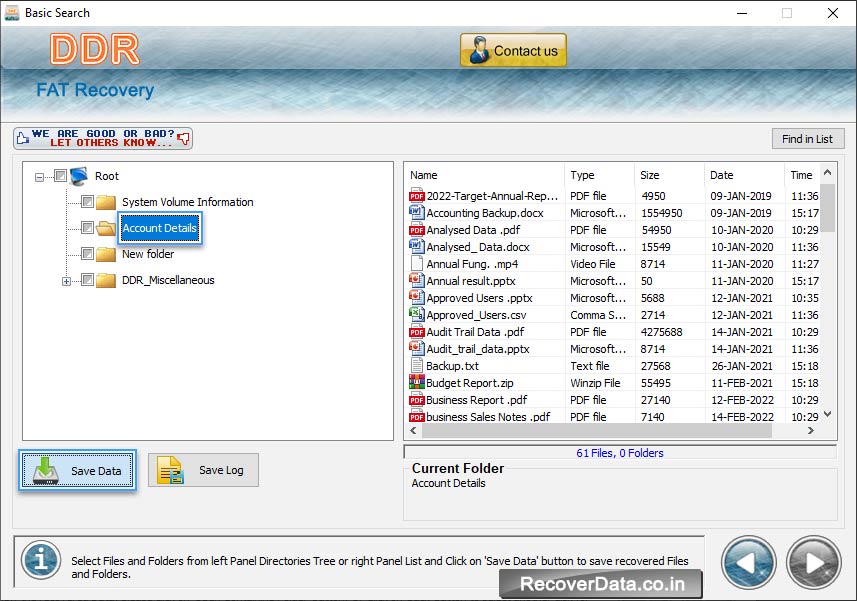
Task: Click the PDF icon of Business Report .pdf
Action: (416, 399)
